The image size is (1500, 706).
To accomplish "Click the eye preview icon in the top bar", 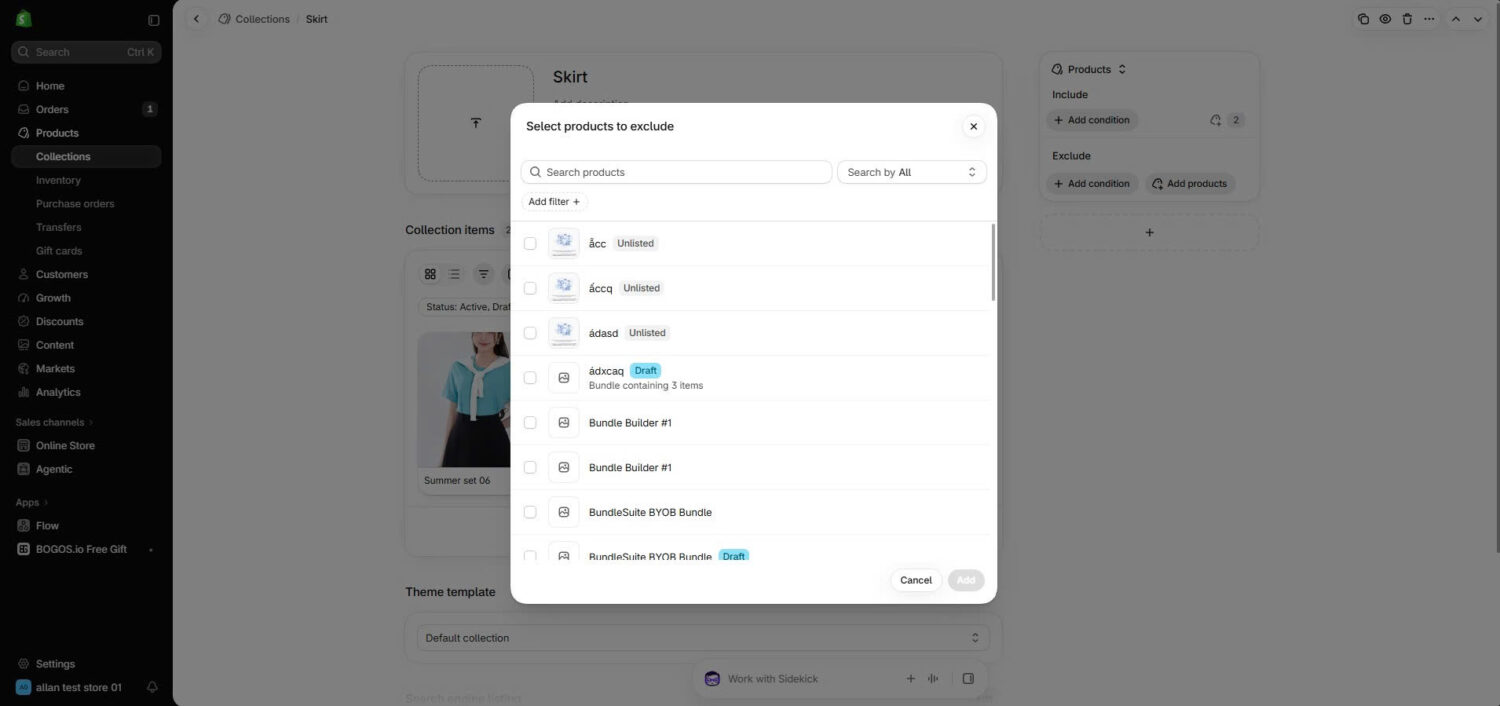I will pyautogui.click(x=1385, y=19).
